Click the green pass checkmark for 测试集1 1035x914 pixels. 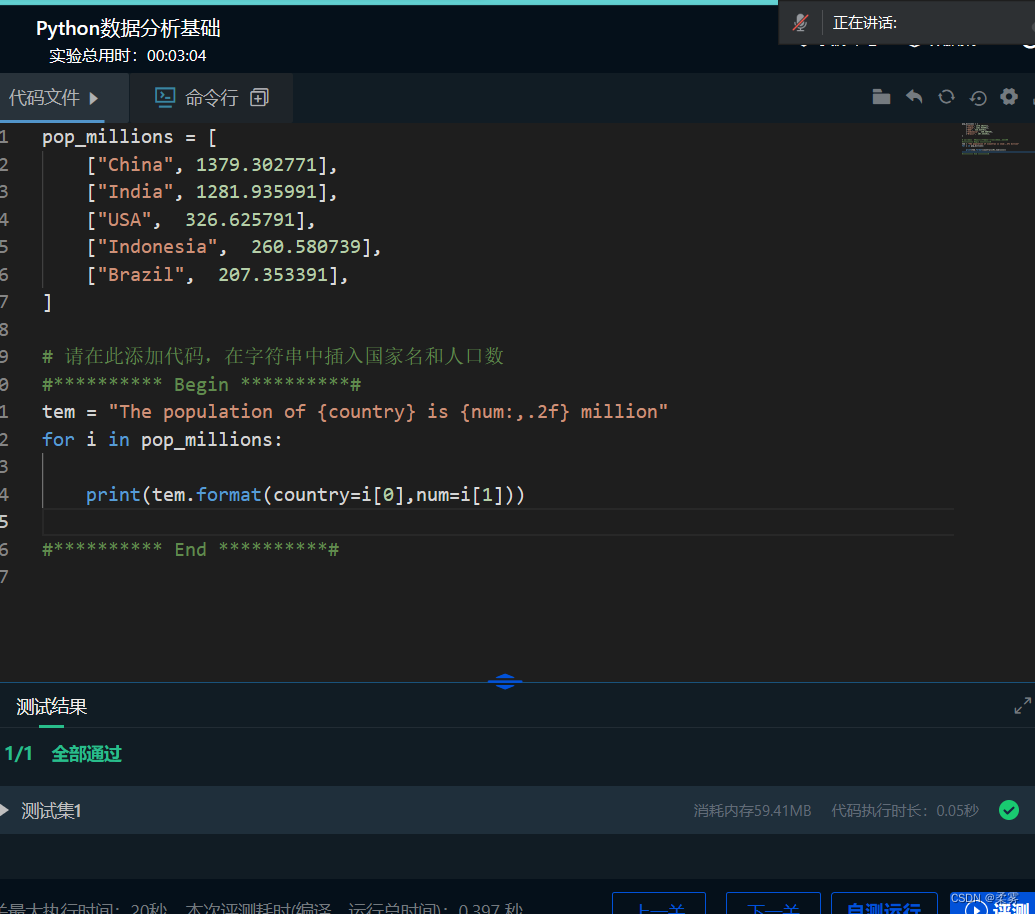(1009, 810)
